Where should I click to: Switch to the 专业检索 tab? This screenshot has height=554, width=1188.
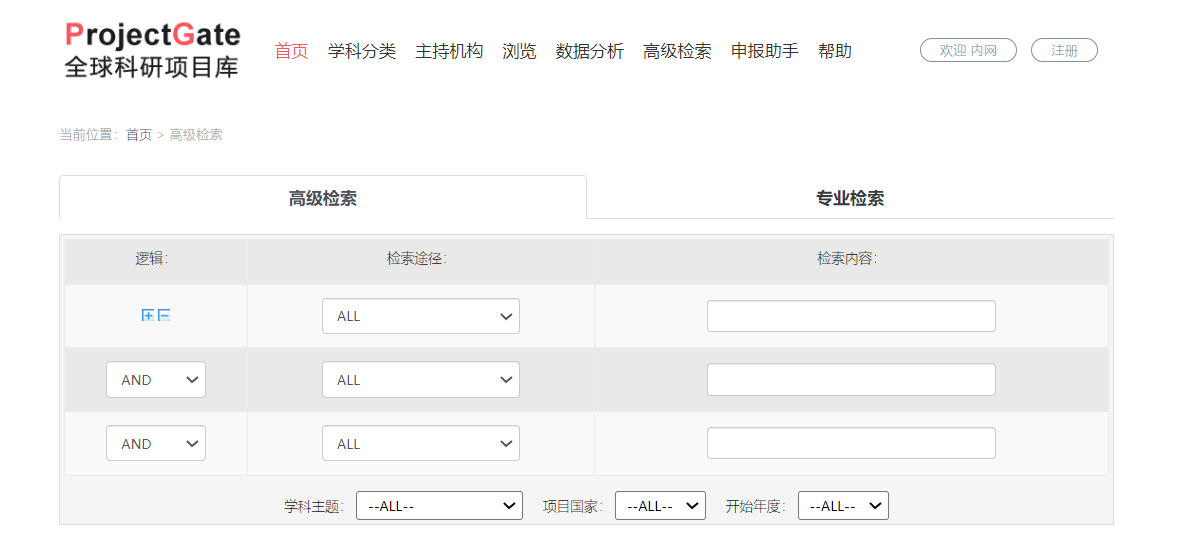849,198
